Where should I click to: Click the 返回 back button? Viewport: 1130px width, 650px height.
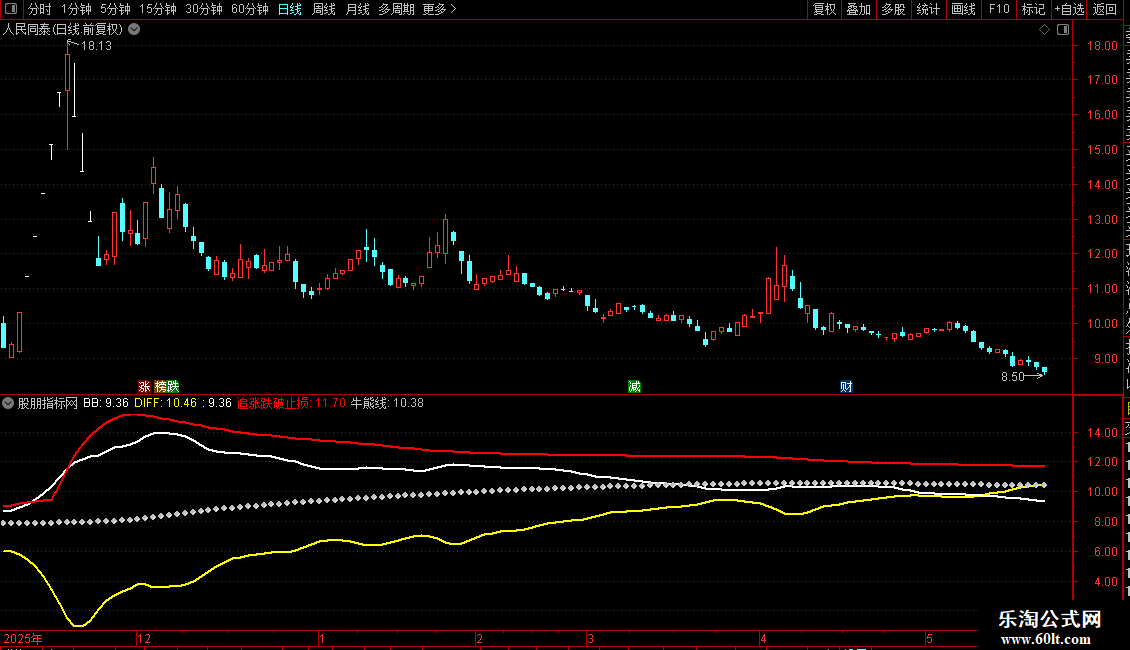click(1105, 9)
